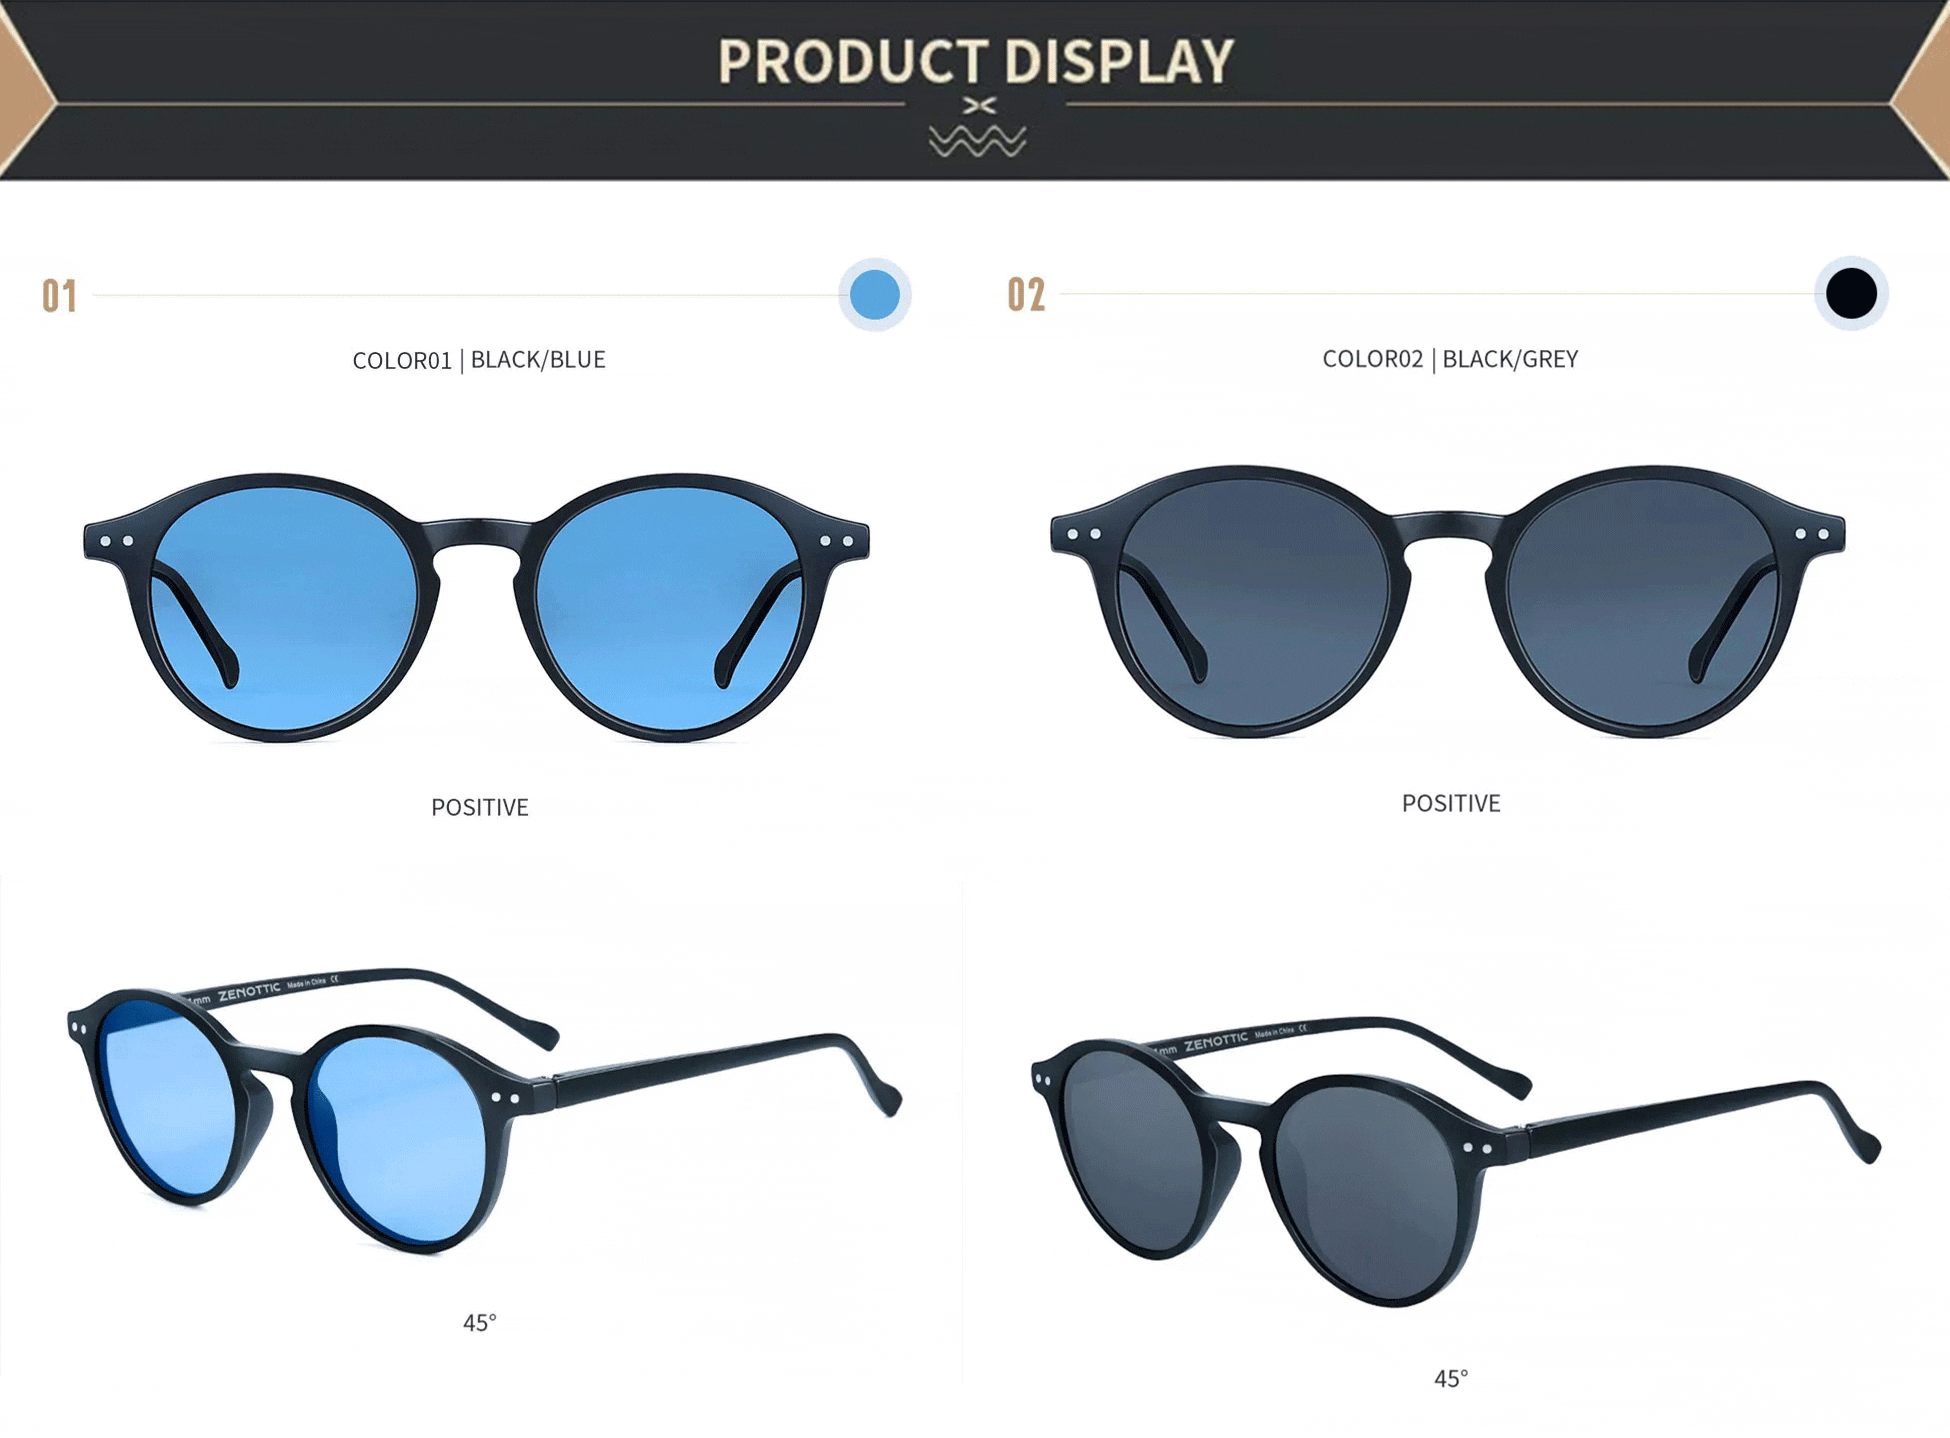The width and height of the screenshot is (1950, 1438).
Task: Click the ZENOTTIC logo on blue glasses temple
Action: 249,992
